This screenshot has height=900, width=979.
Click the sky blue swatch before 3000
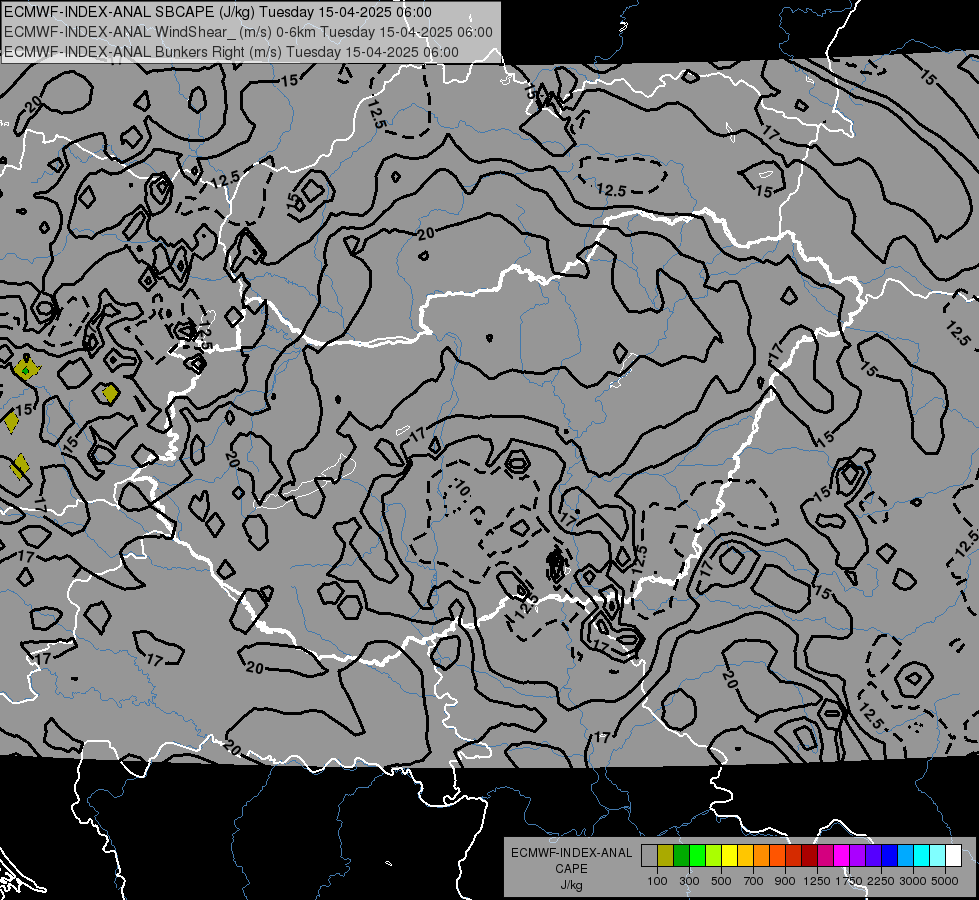pos(906,856)
